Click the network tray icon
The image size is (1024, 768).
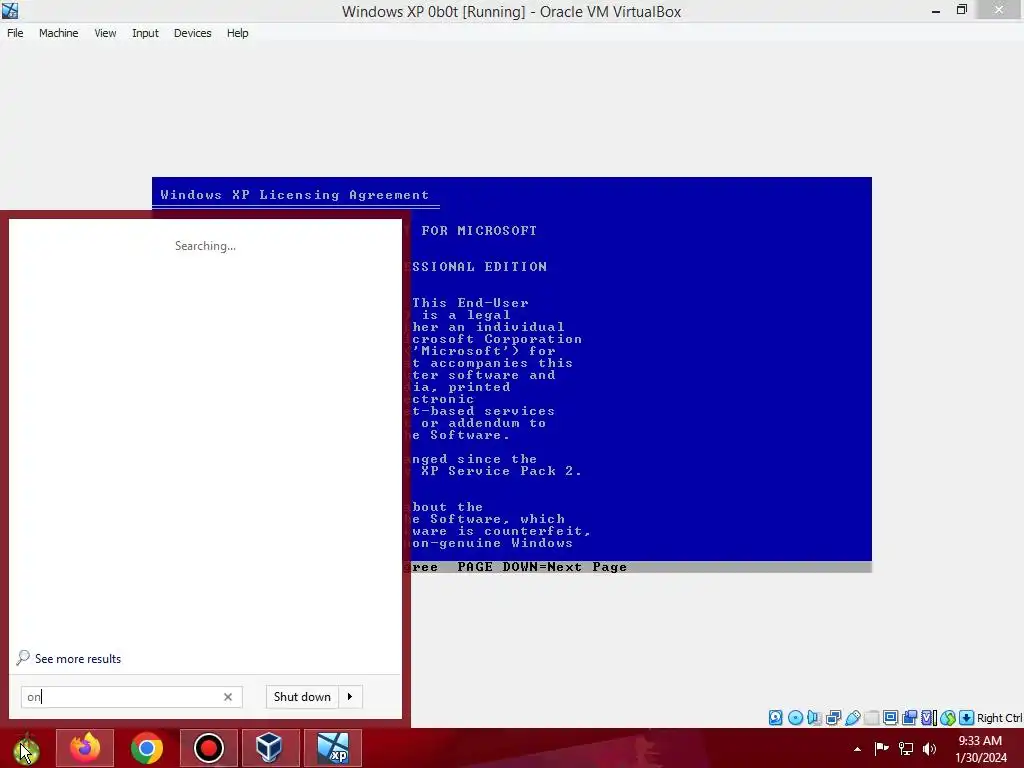pyautogui.click(x=906, y=748)
